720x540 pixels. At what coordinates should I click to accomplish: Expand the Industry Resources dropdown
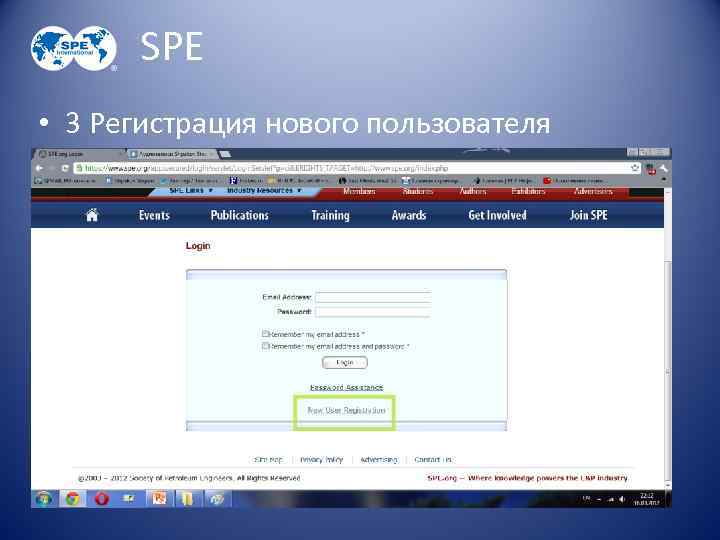(264, 190)
